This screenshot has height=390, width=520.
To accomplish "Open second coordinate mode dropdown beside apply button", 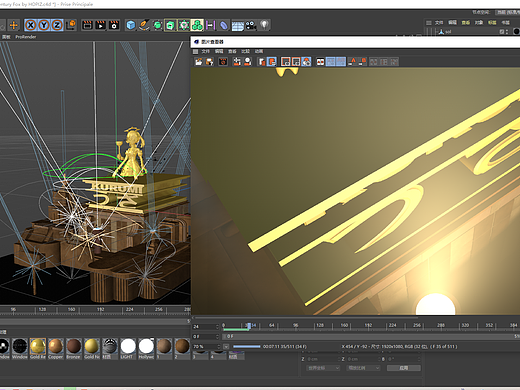I will pos(363,368).
